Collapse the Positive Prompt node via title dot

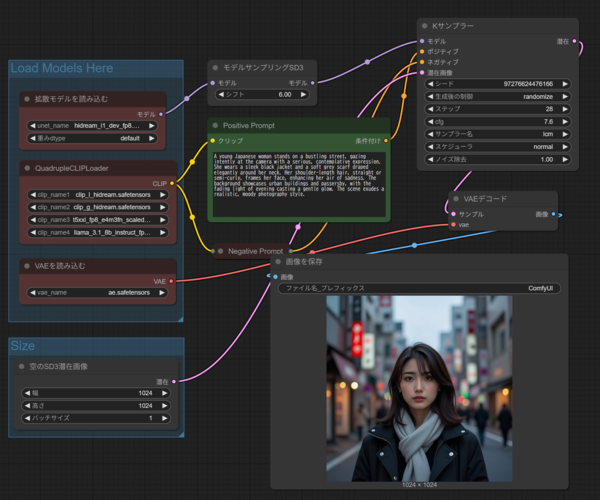pyautogui.click(x=217, y=126)
